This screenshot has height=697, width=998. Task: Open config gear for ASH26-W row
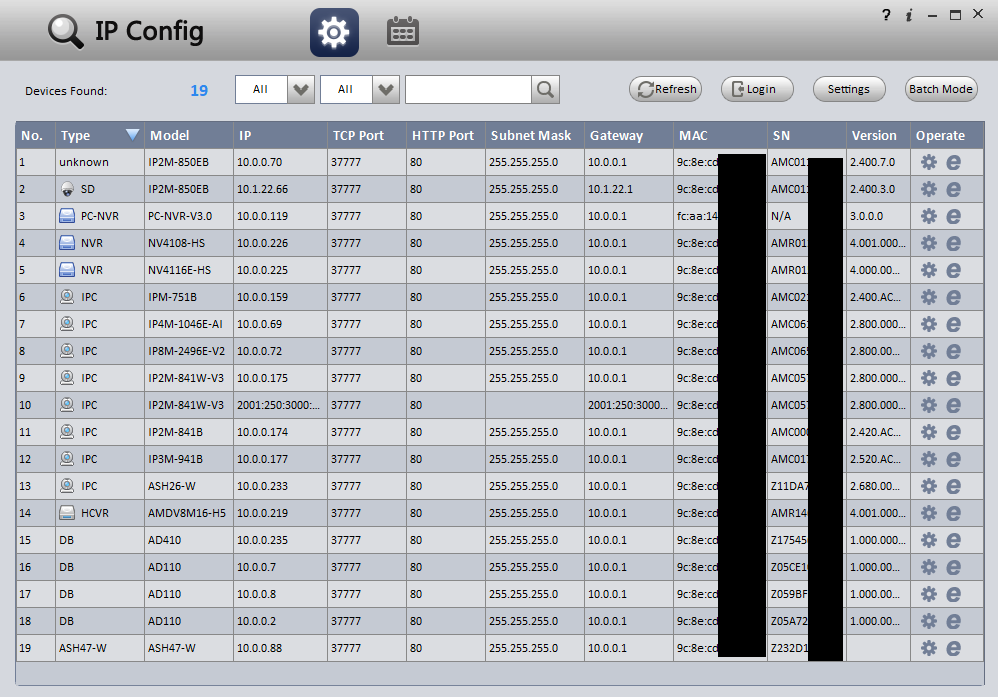(929, 486)
